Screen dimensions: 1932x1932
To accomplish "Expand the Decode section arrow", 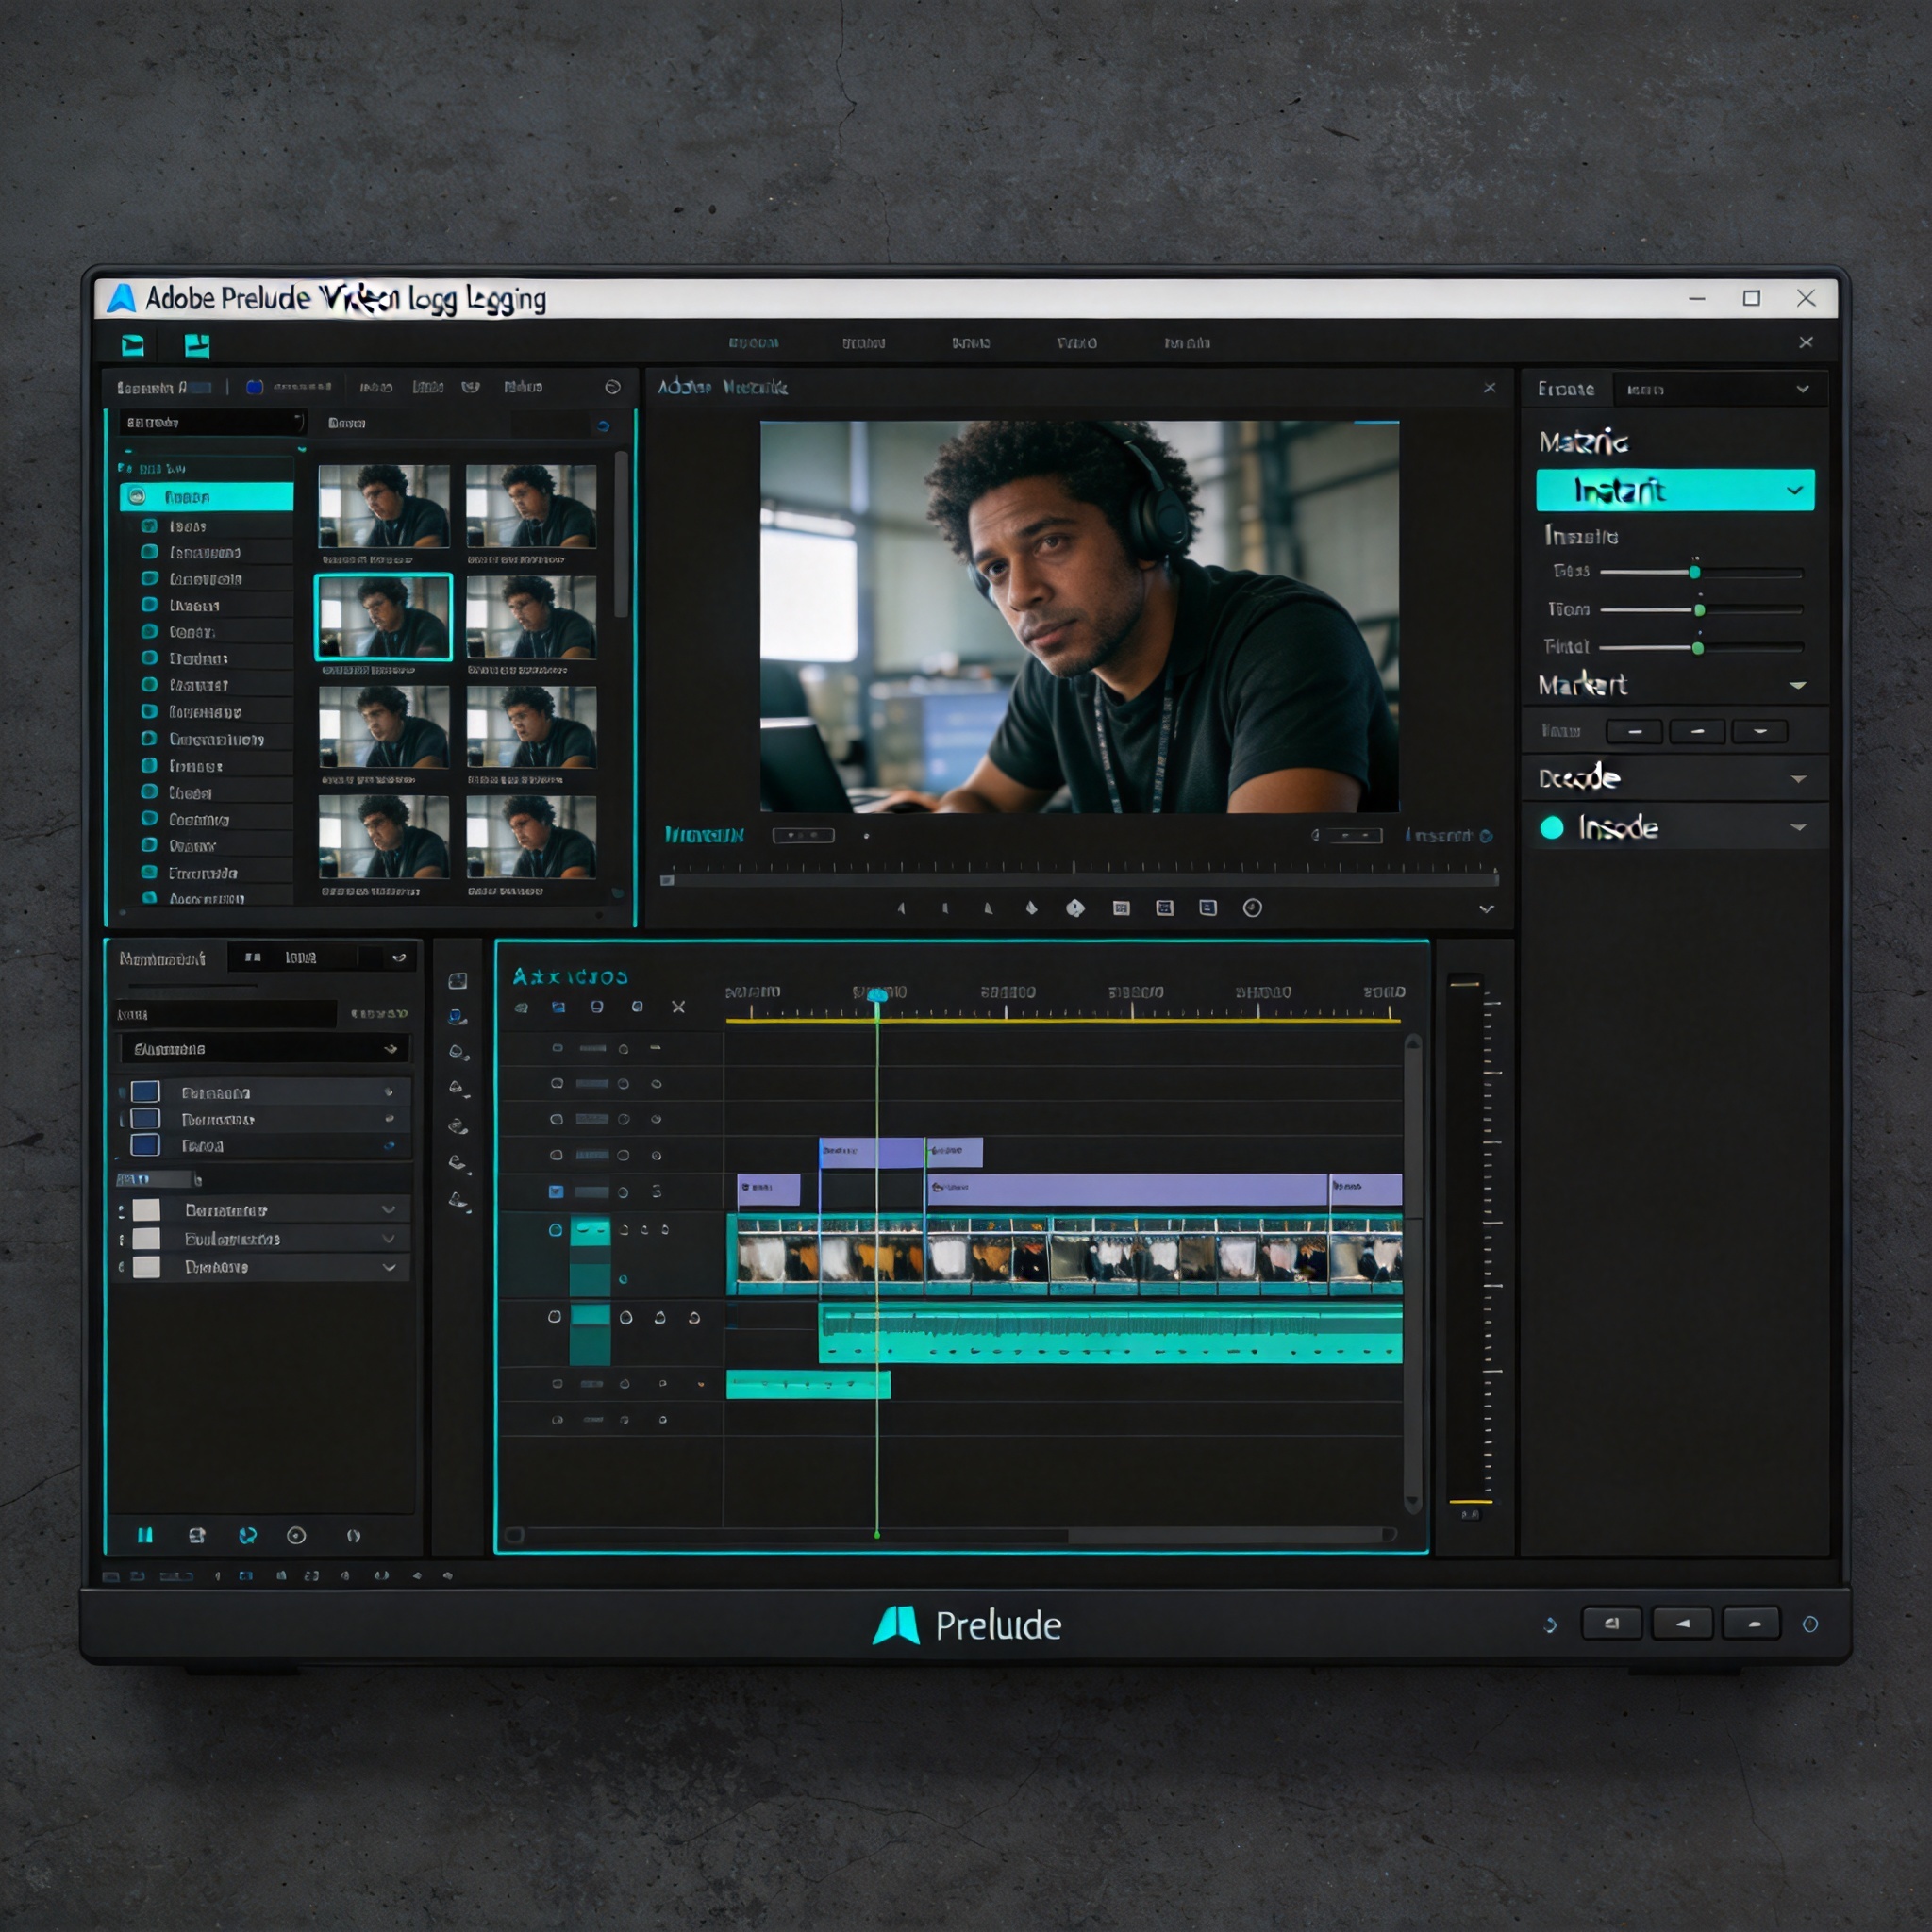I will (x=1798, y=779).
